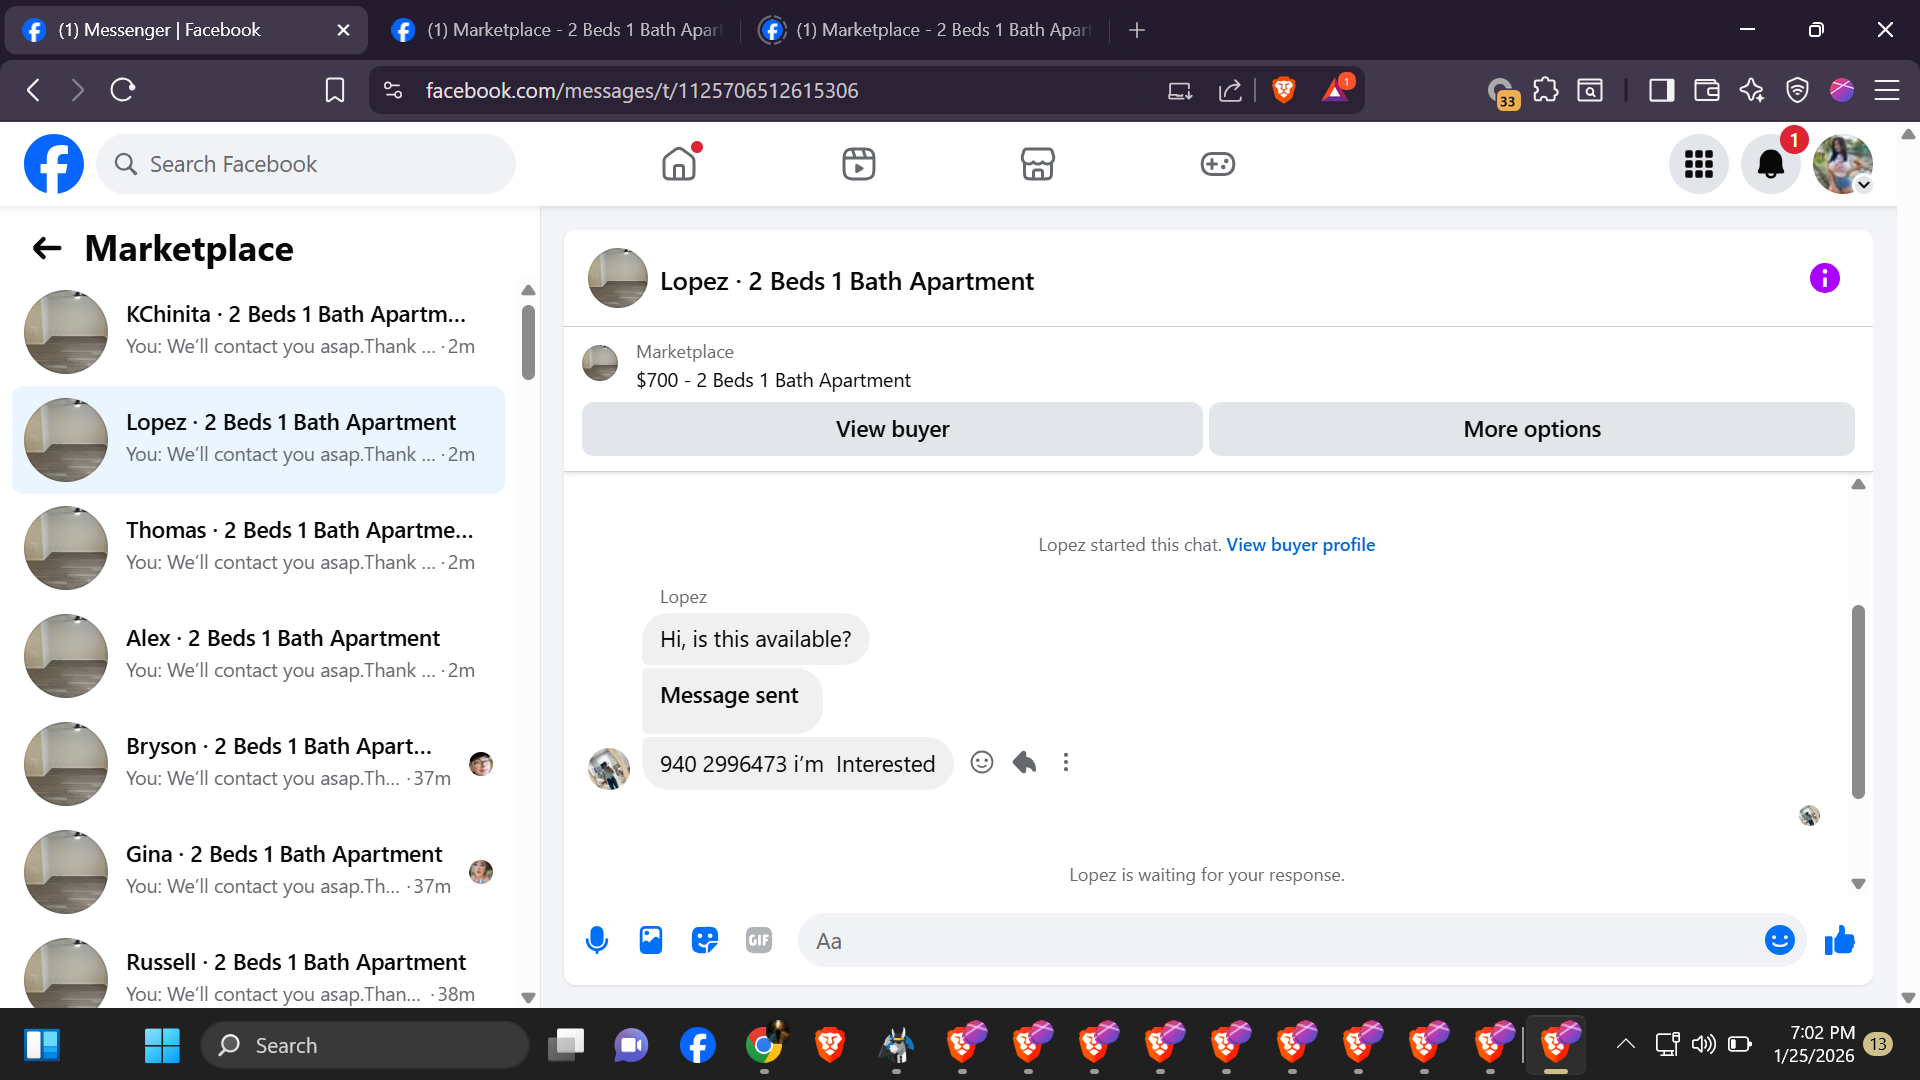This screenshot has height=1080, width=1920.
Task: Open the Marketplace storefront icon
Action: click(x=1038, y=164)
